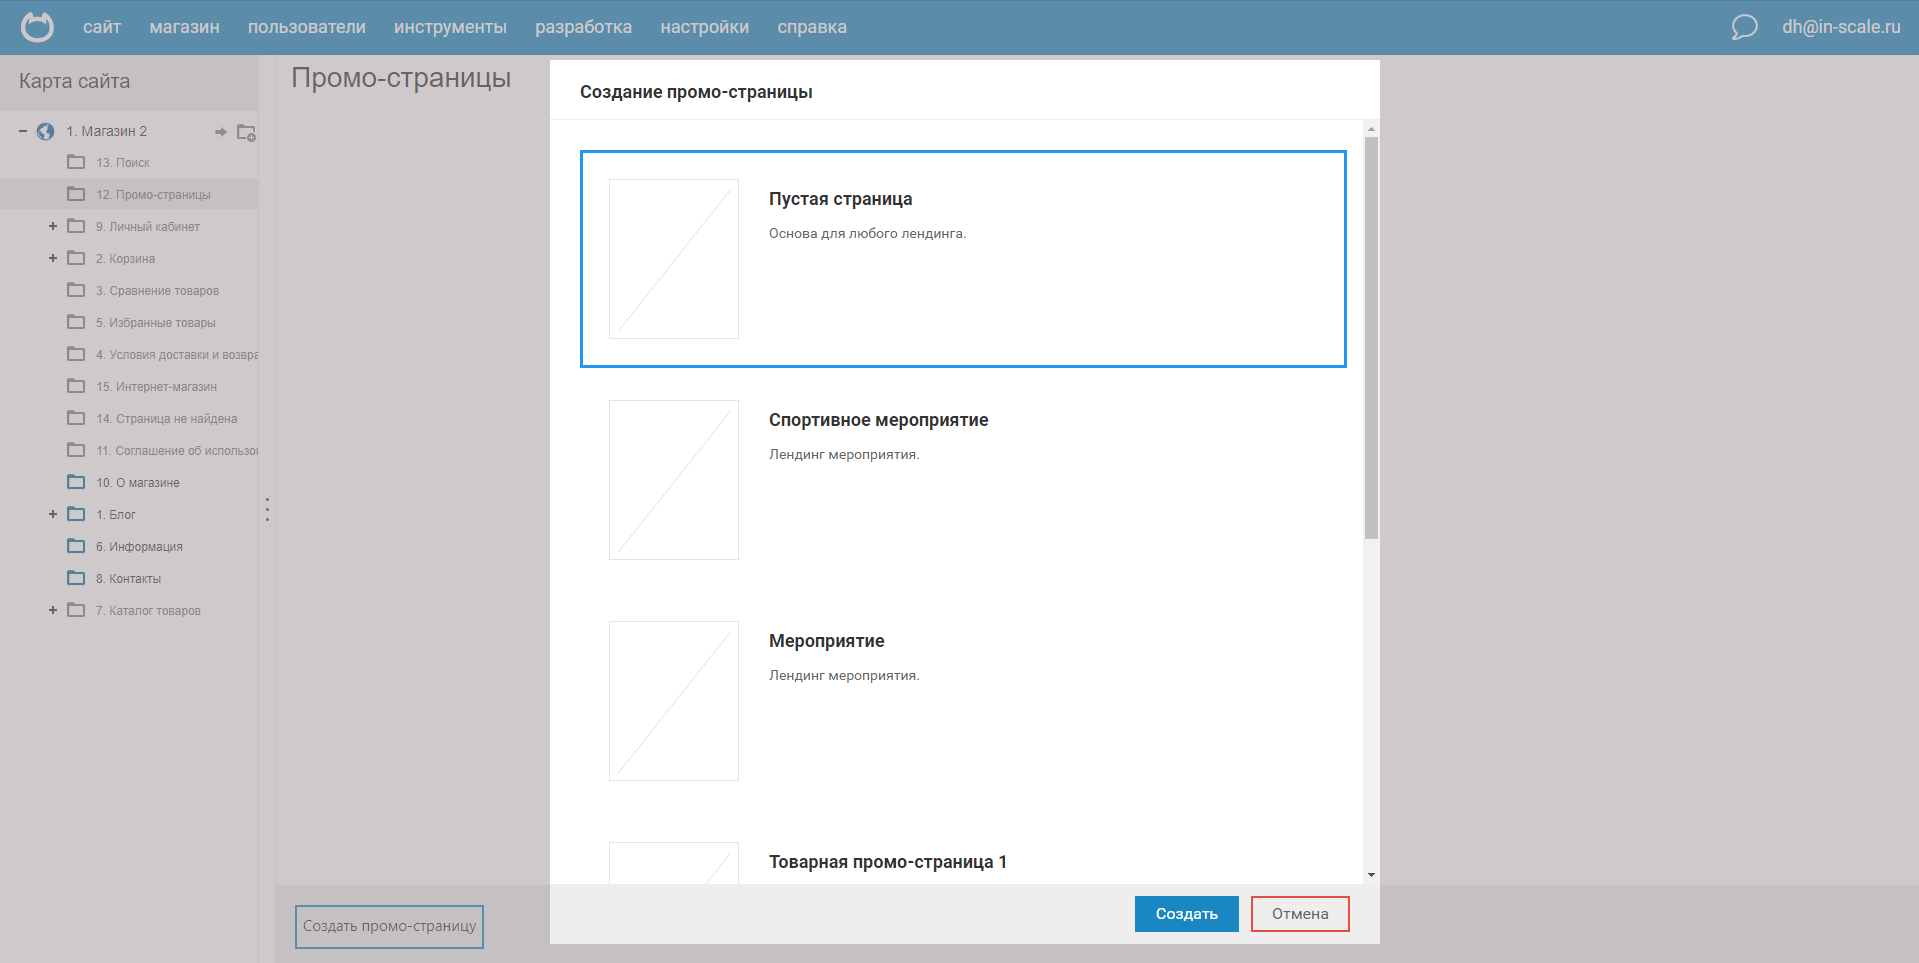Screen dimensions: 1919x963
Task: Click the globe icon beside Магазин 2
Action: 45,131
